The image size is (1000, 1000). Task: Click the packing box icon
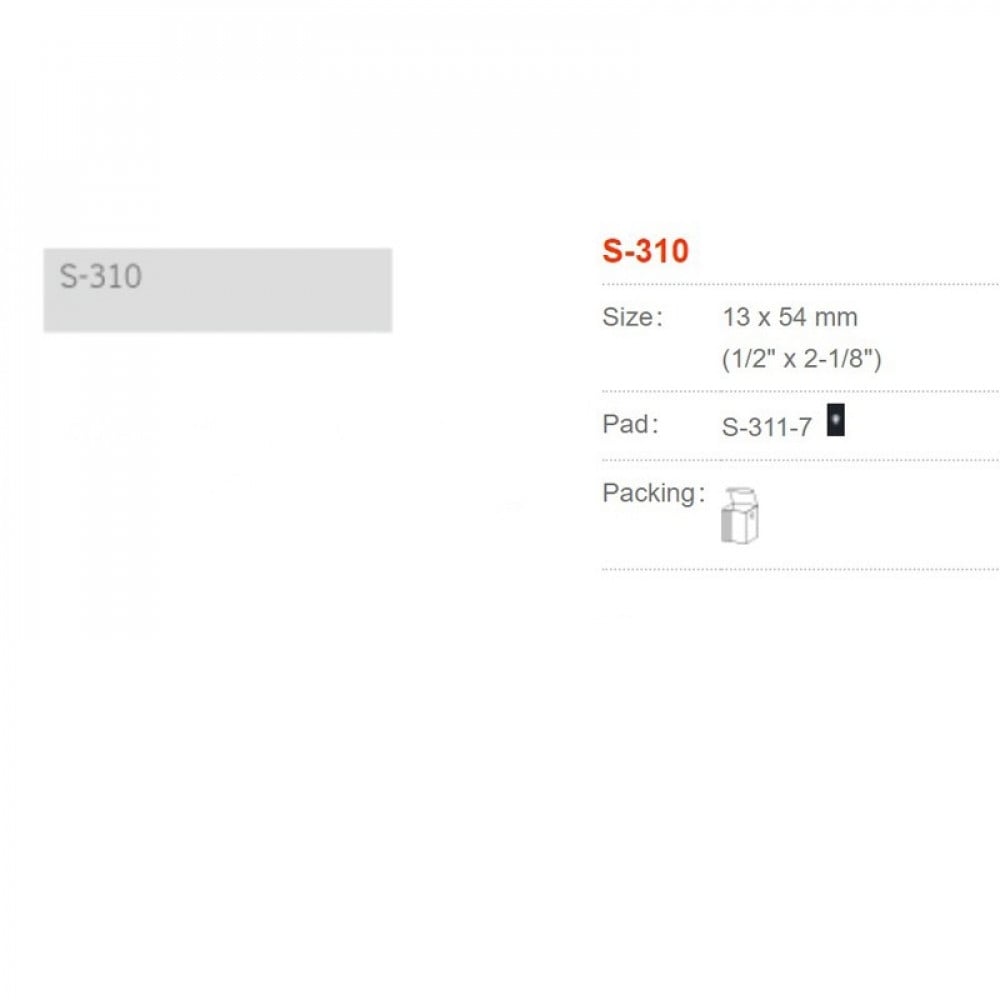(x=739, y=518)
